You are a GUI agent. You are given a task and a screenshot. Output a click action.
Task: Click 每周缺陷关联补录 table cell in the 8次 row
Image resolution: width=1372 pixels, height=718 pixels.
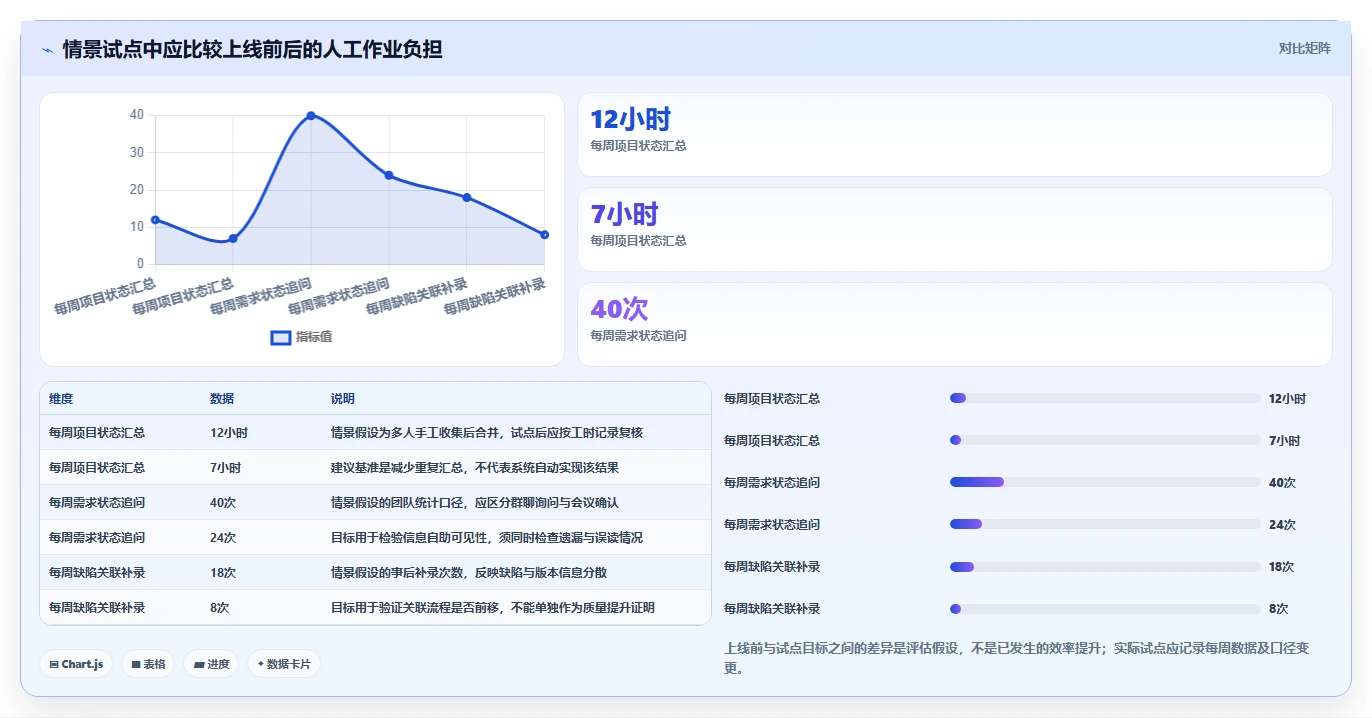click(97, 608)
